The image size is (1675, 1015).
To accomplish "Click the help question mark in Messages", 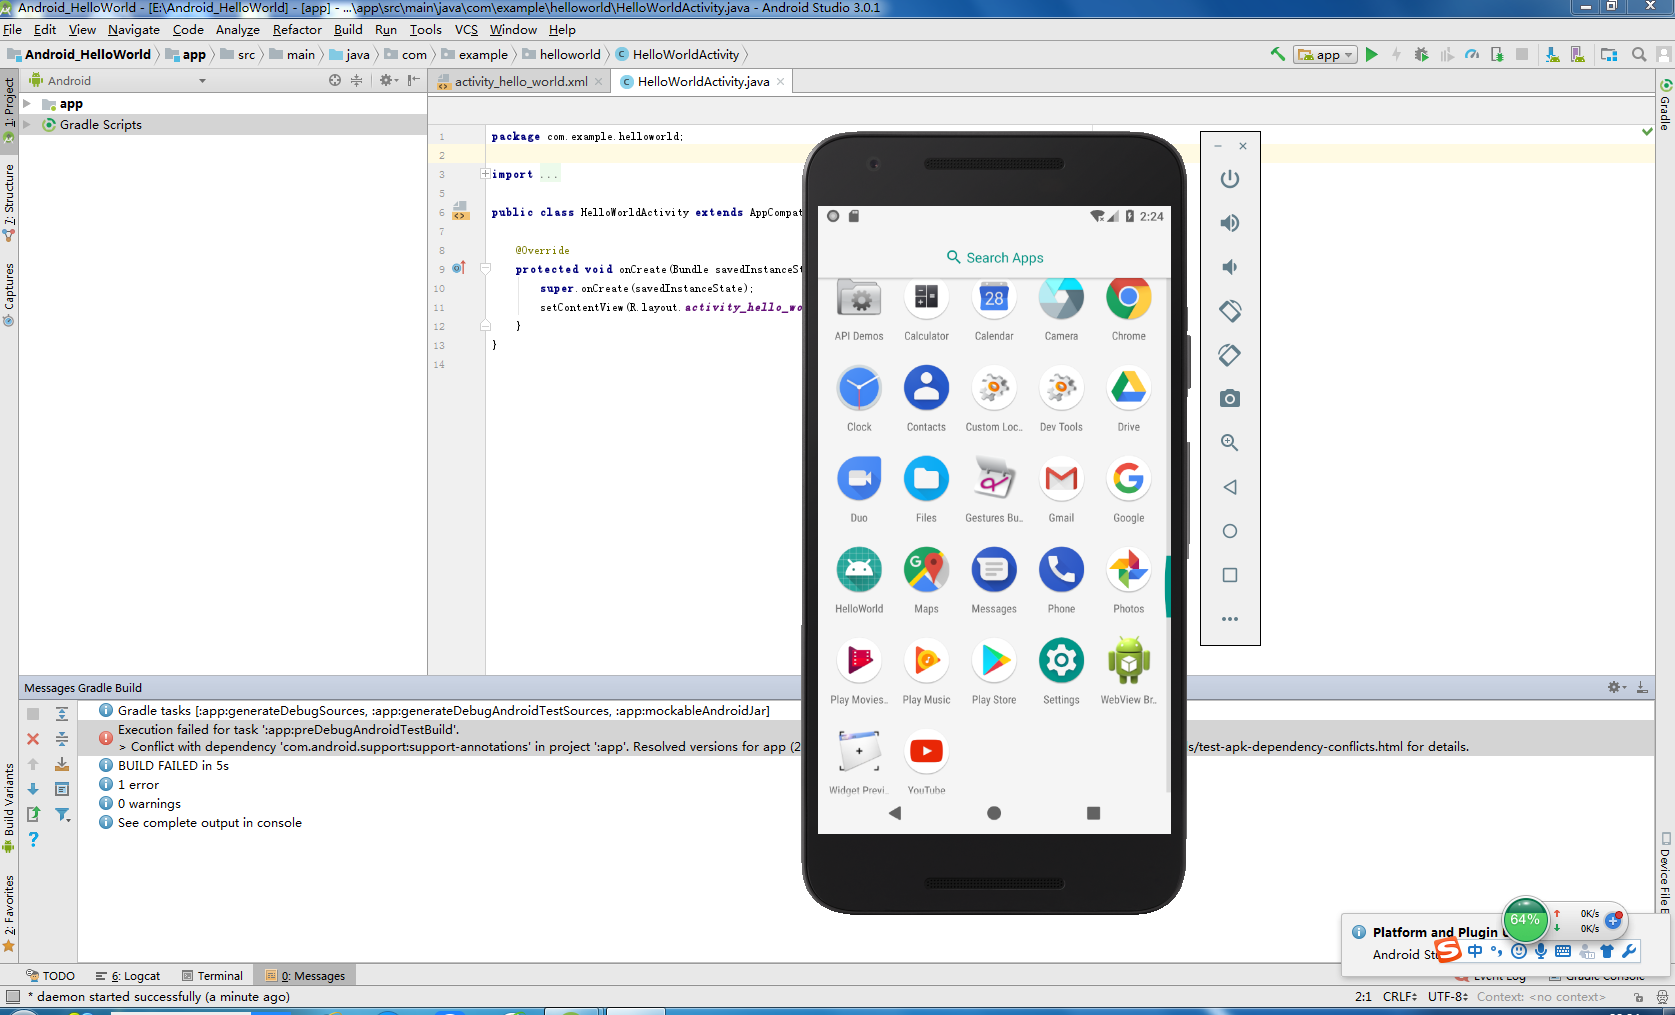I will [33, 840].
